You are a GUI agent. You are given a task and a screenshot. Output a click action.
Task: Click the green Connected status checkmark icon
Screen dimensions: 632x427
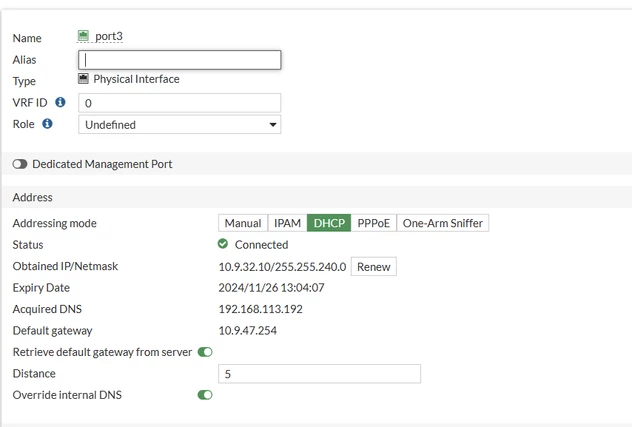coord(222,244)
